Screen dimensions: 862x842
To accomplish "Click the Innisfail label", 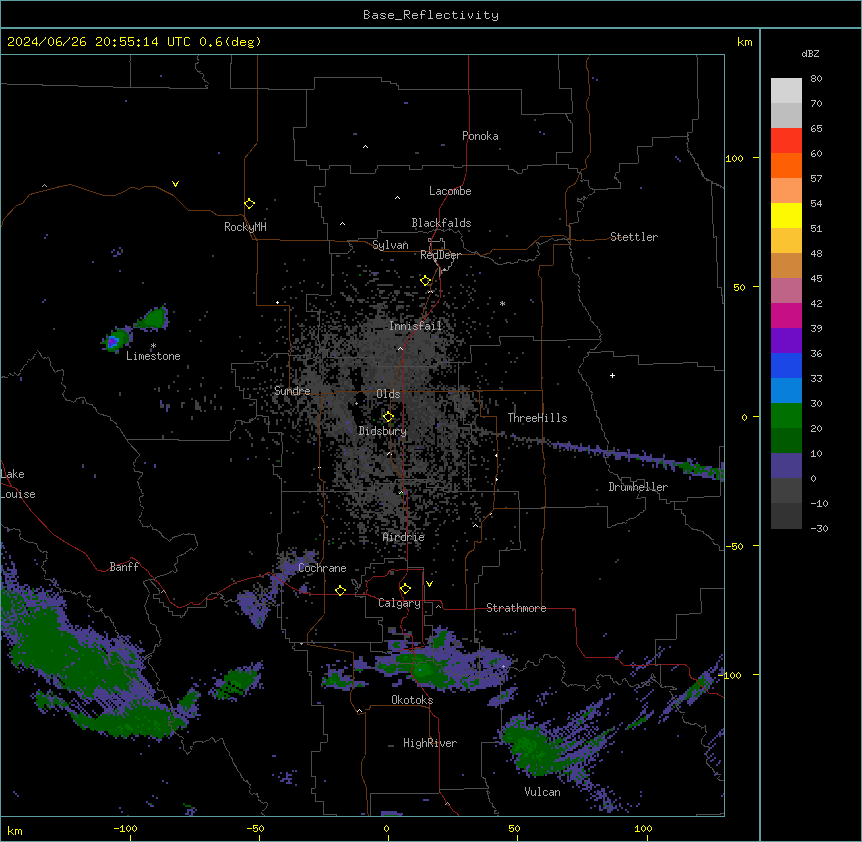I will (x=415, y=326).
